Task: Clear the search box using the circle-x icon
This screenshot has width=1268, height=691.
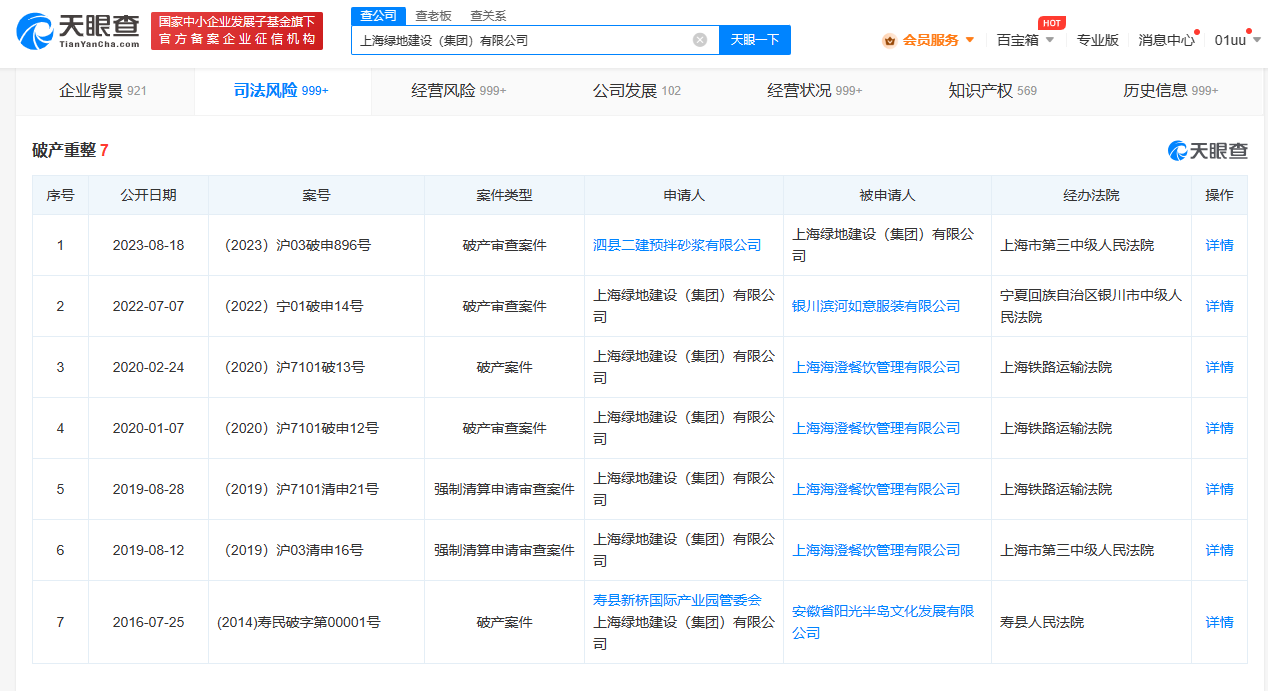Action: coord(700,39)
